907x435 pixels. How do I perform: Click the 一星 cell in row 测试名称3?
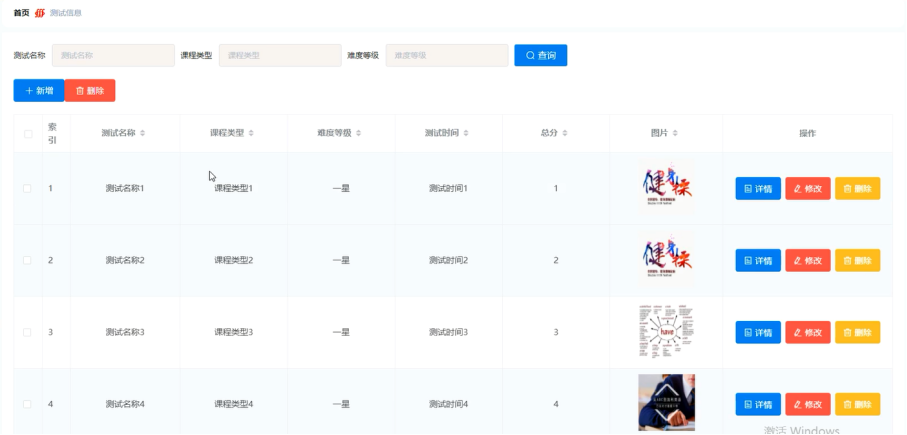pos(341,332)
